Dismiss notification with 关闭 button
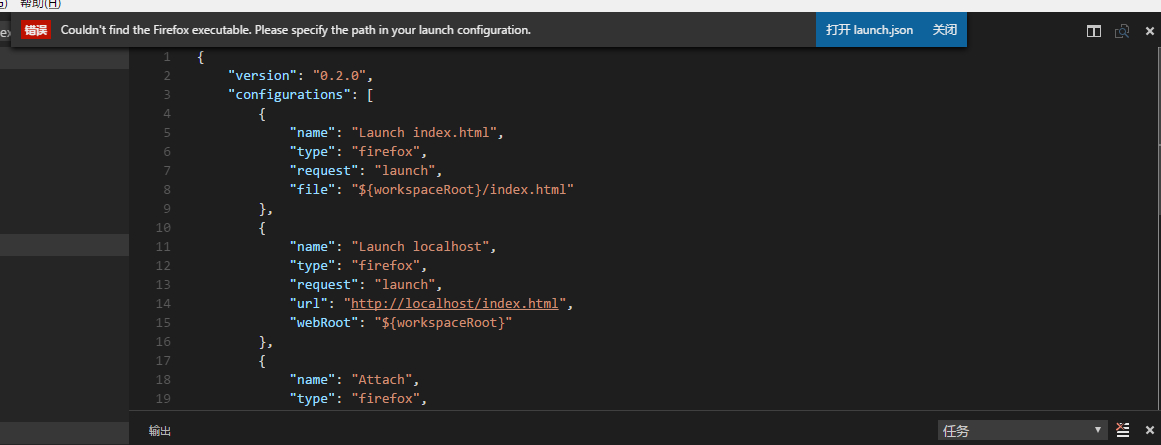Viewport: 1161px width, 445px height. pos(944,30)
